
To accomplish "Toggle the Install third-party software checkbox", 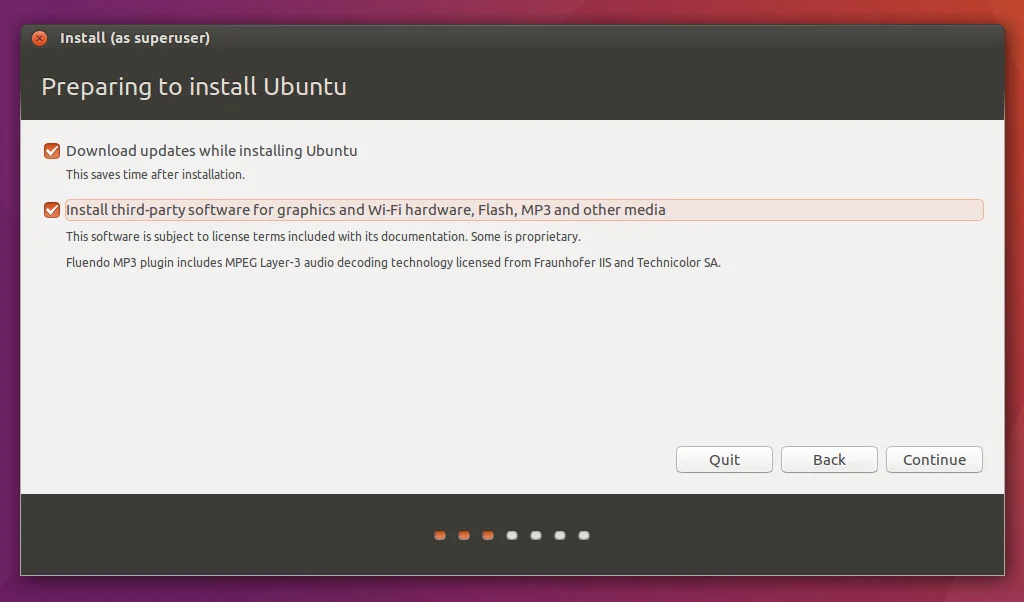I will pos(52,210).
